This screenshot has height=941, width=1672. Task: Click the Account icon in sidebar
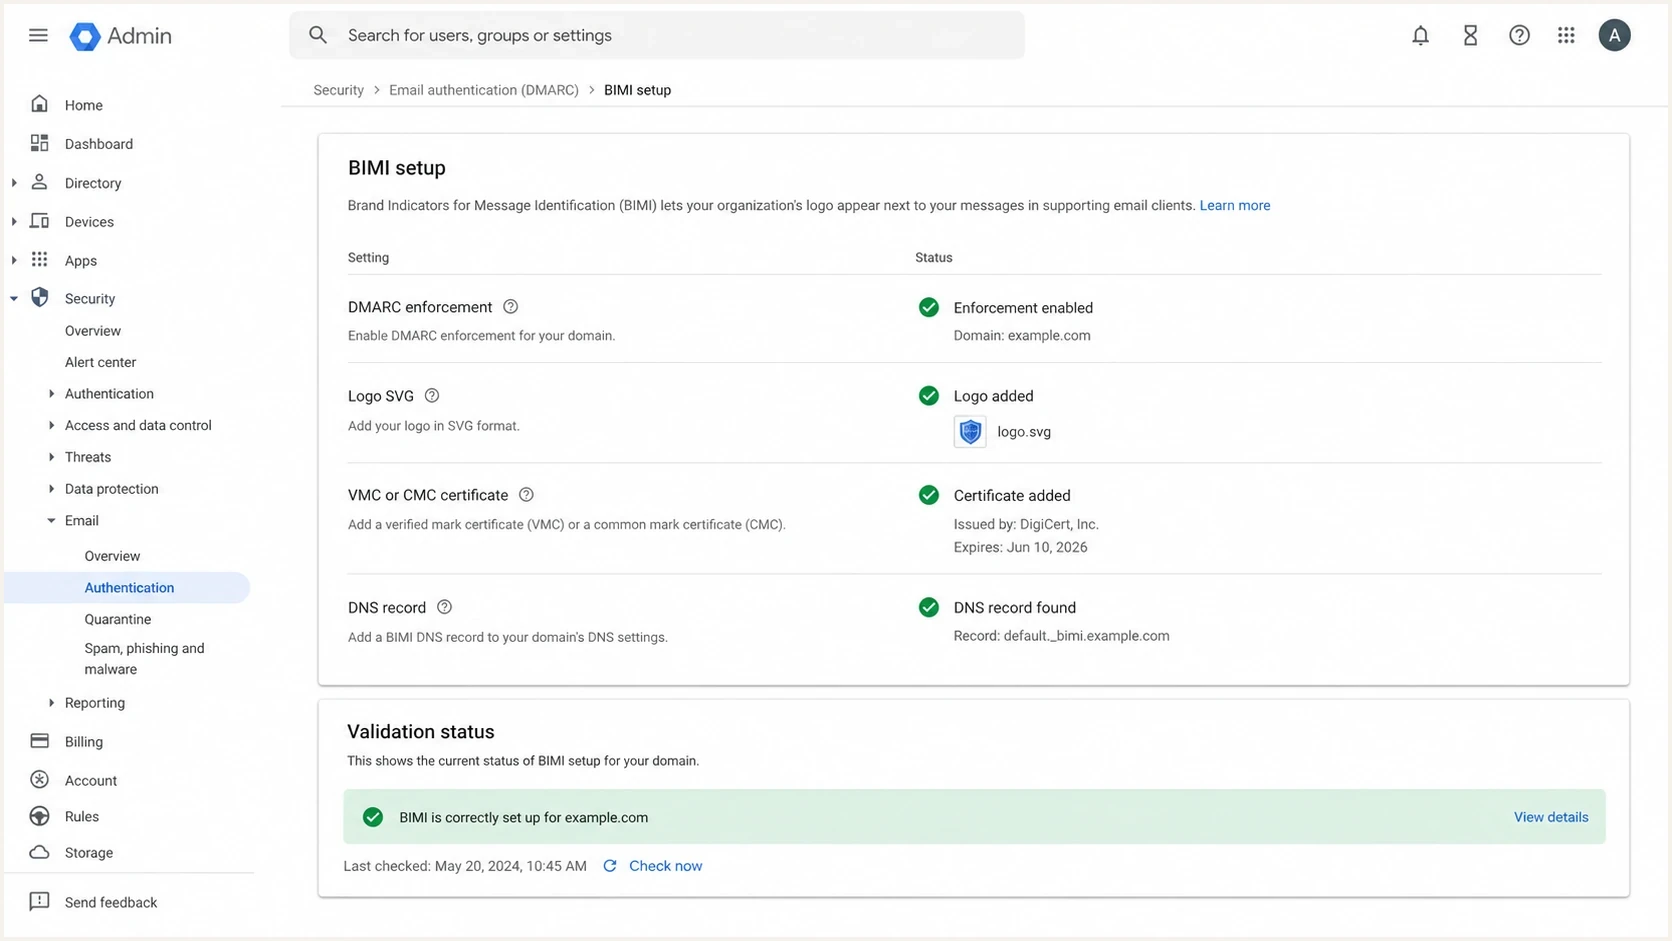(39, 780)
